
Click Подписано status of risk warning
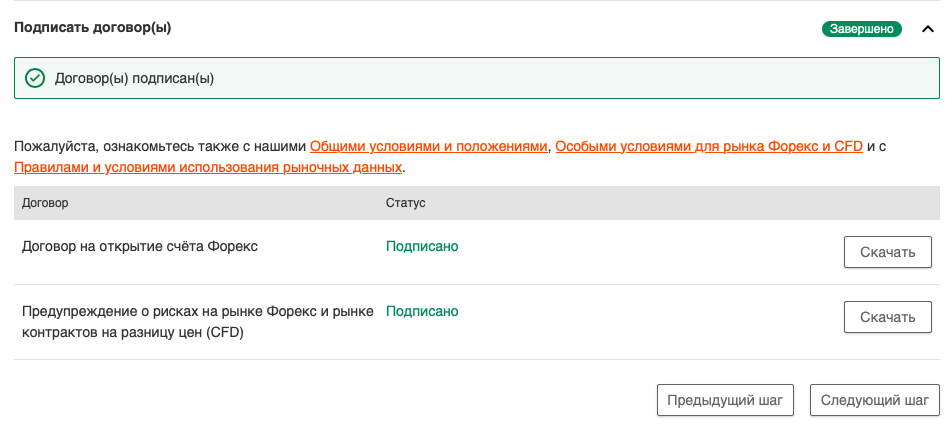tap(422, 311)
